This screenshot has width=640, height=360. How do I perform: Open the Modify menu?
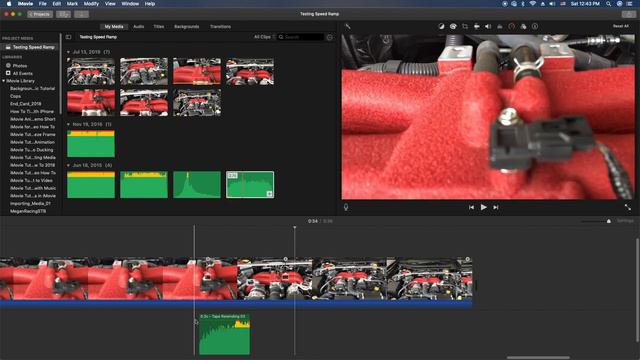pos(91,4)
